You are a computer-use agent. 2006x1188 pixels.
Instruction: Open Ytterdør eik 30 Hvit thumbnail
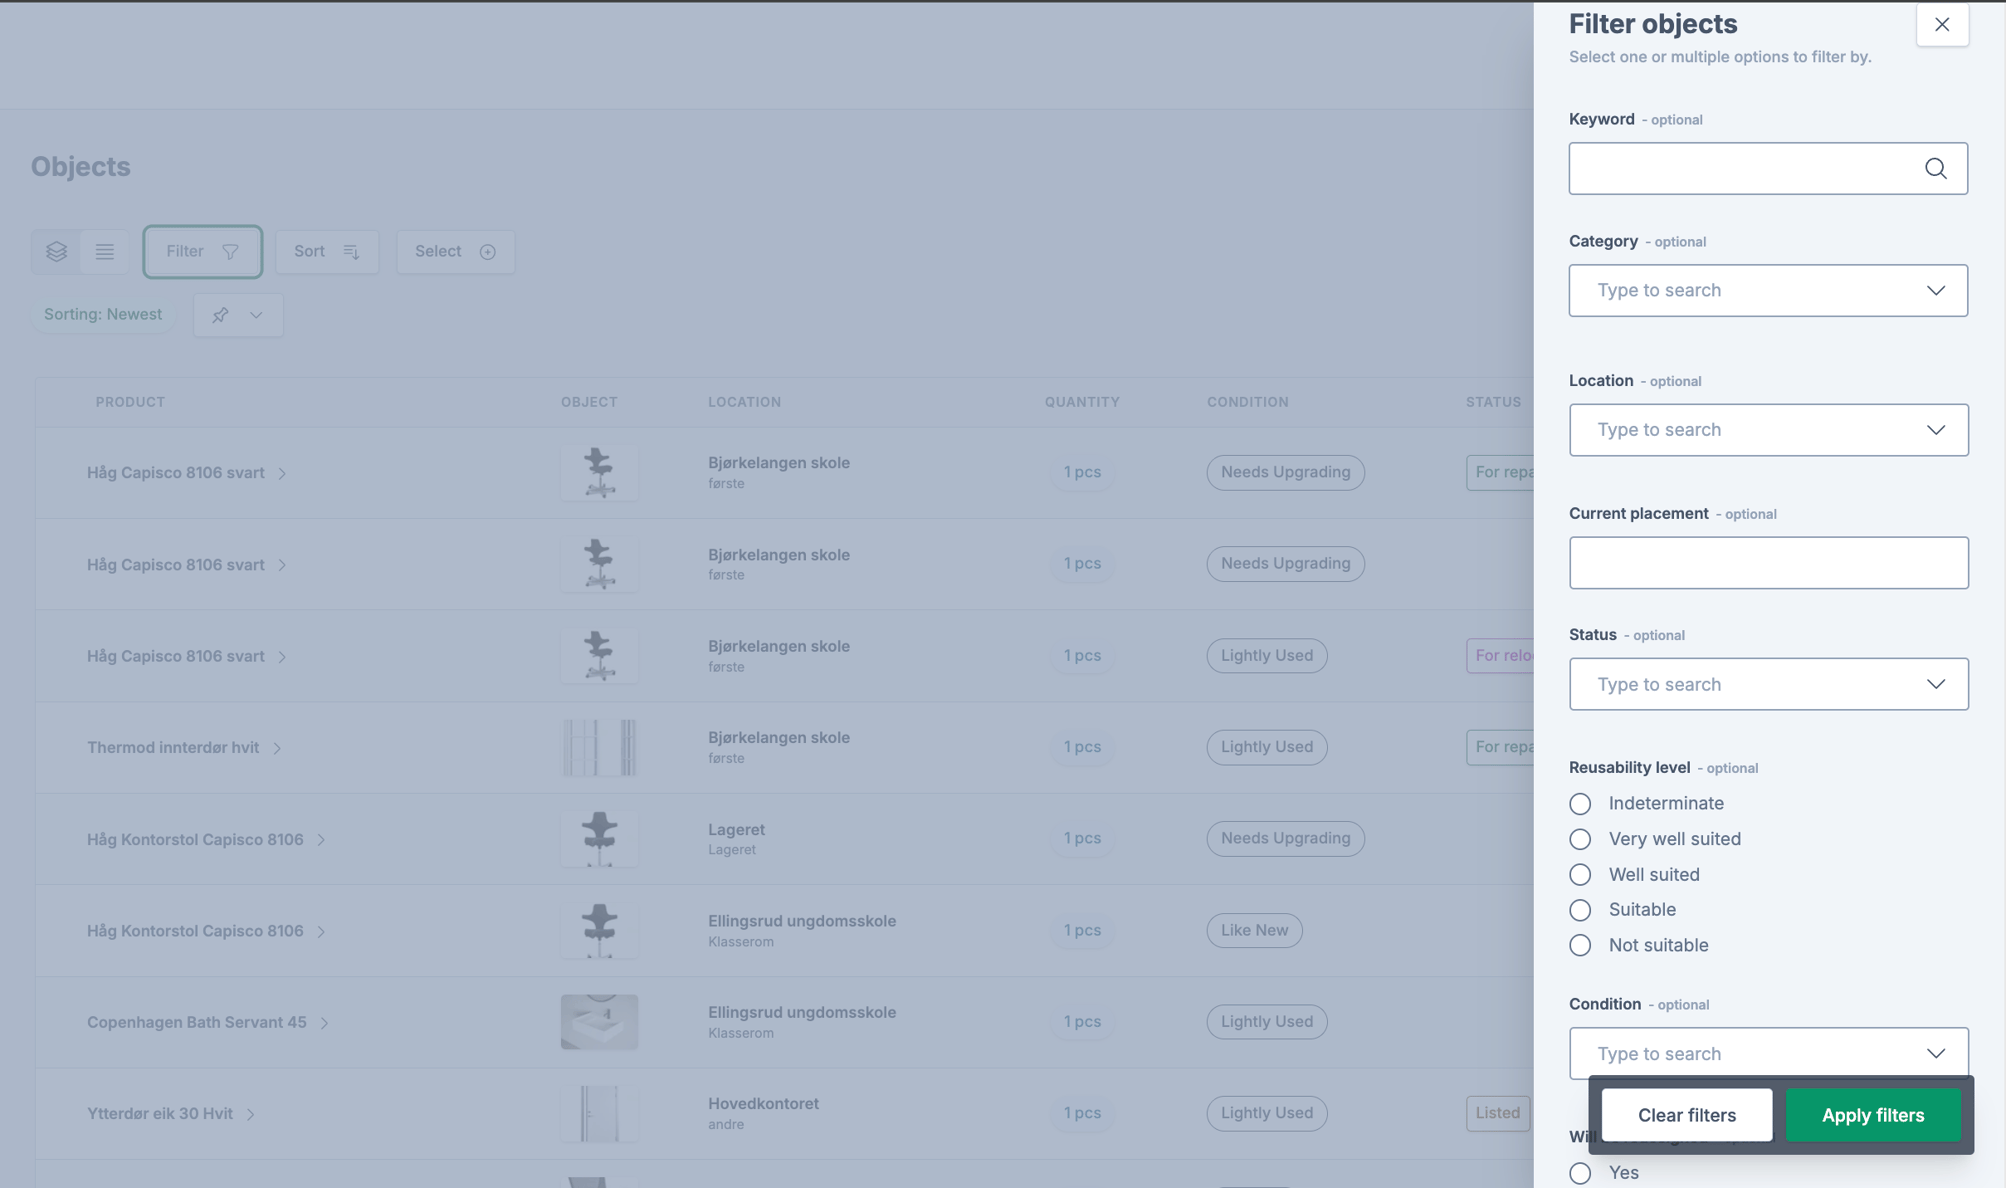coord(599,1113)
